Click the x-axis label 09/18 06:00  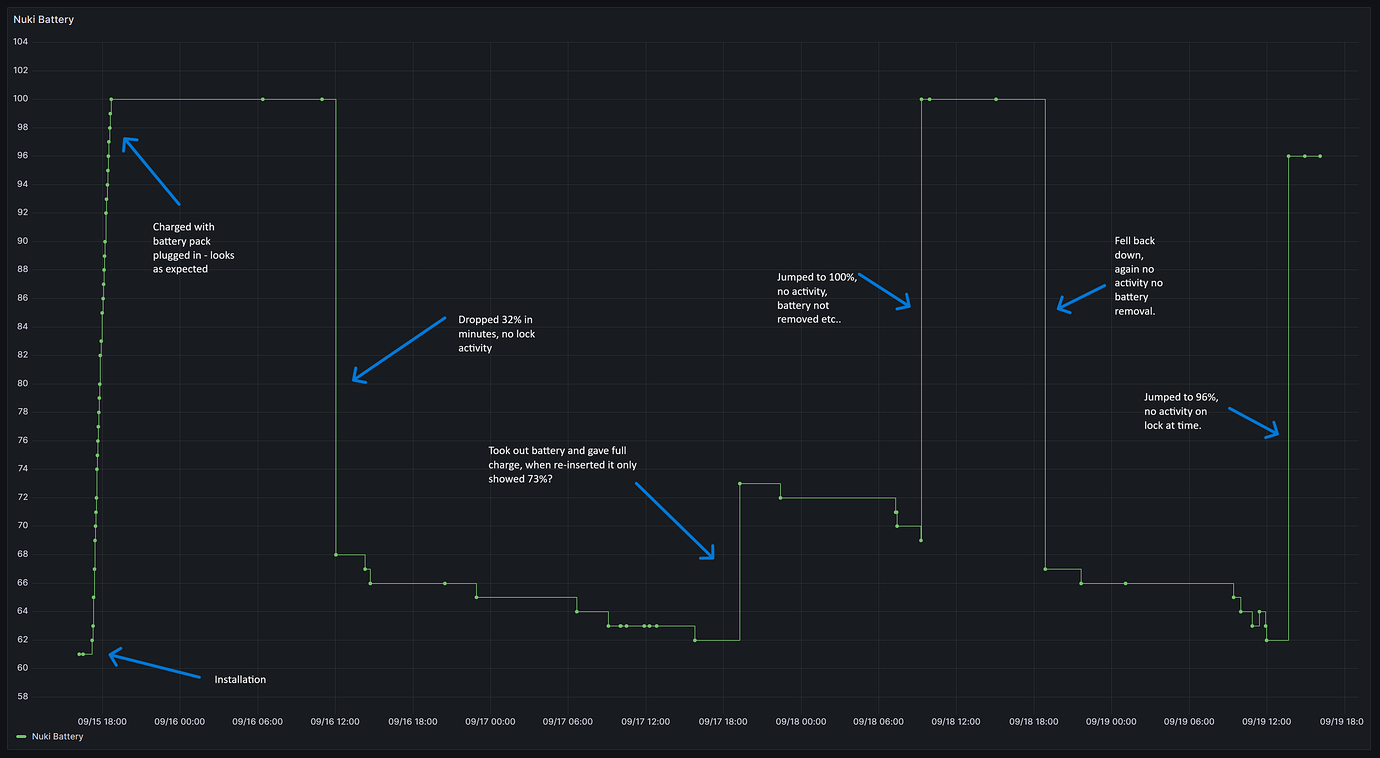(878, 720)
